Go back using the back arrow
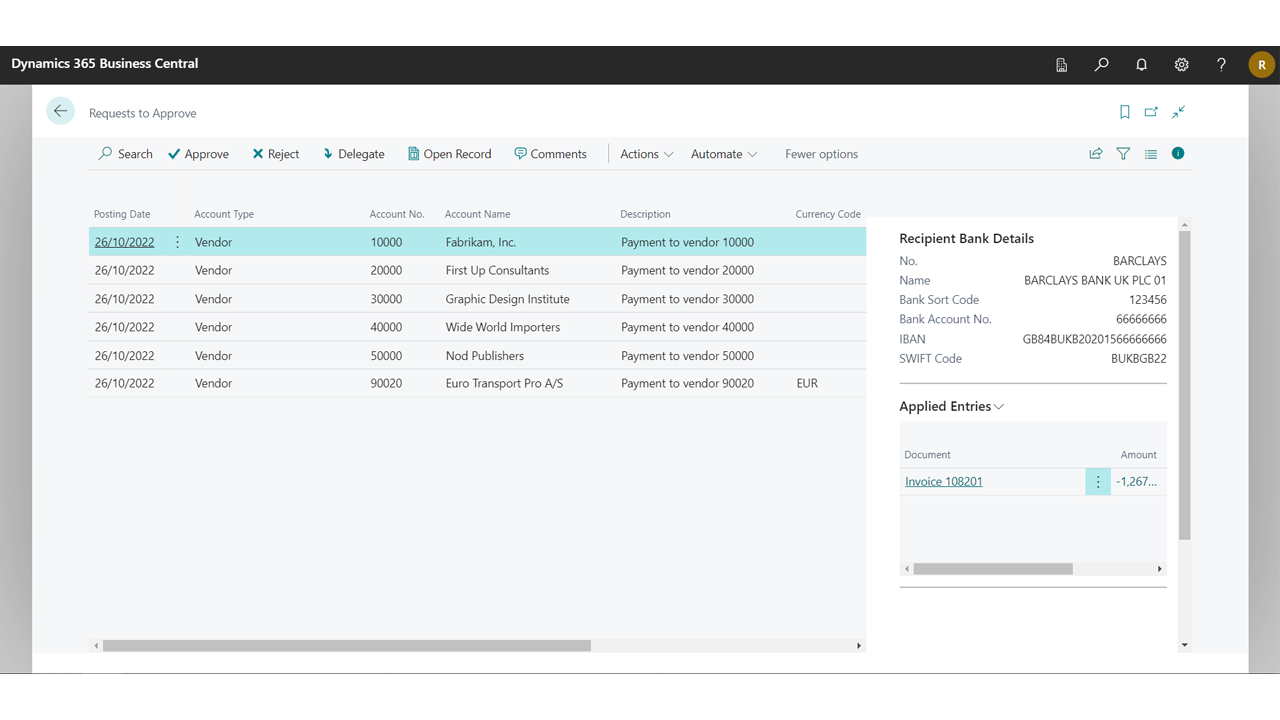This screenshot has height=720, width=1280. [61, 111]
